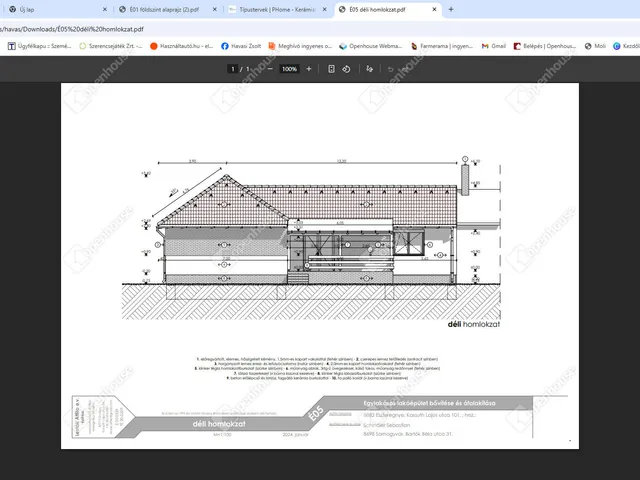Open the Gmail bookmark

click(494, 46)
